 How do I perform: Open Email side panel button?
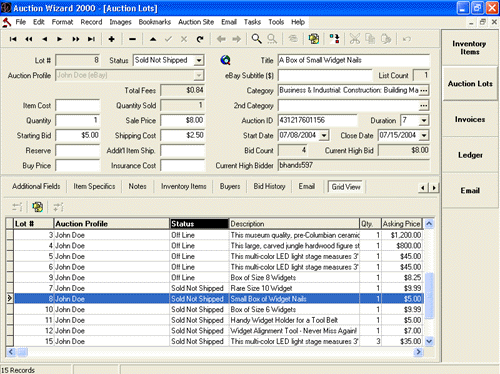tap(470, 191)
